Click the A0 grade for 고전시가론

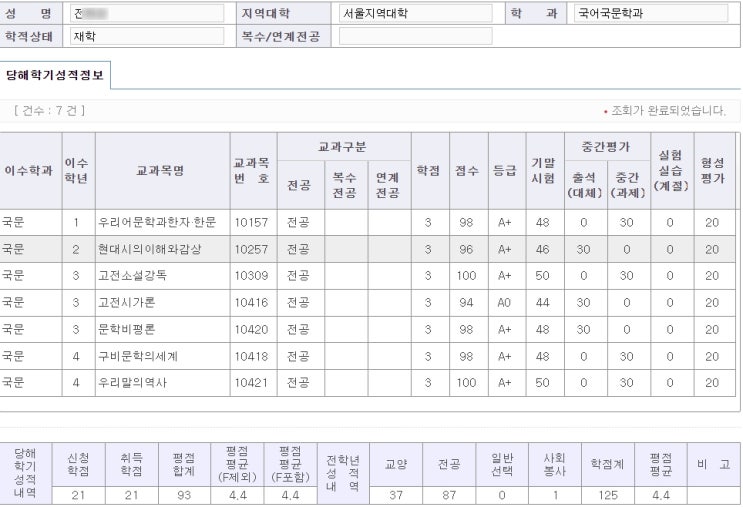pyautogui.click(x=505, y=302)
